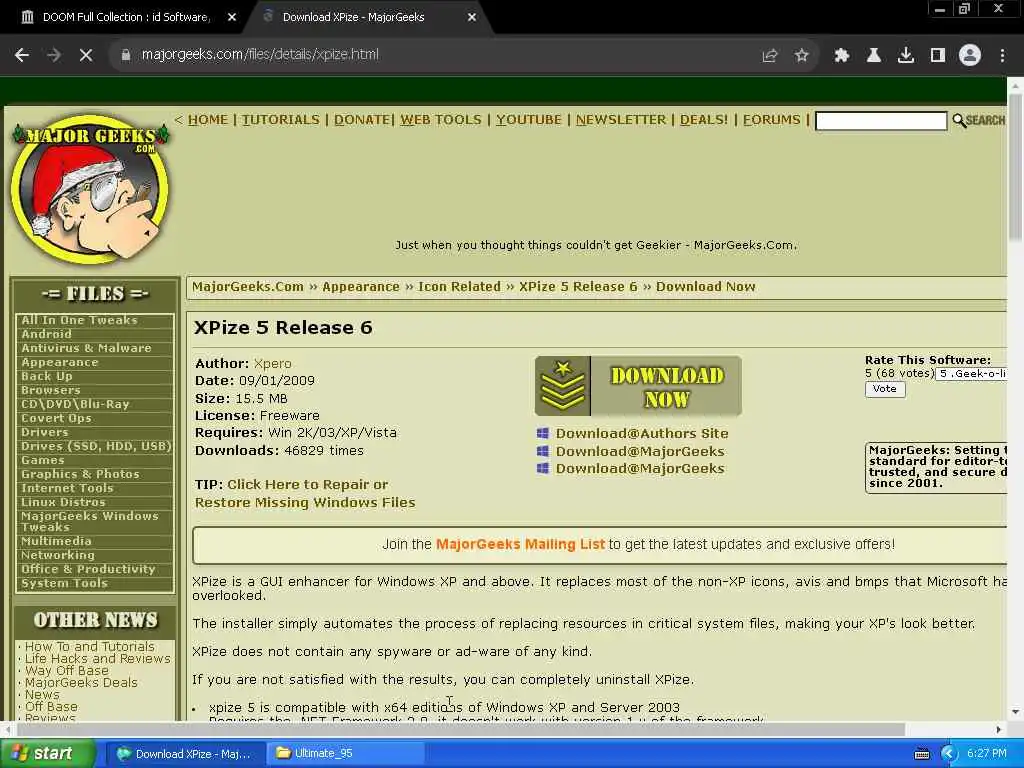This screenshot has width=1024, height=768.
Task: Click the site search input field
Action: pyautogui.click(x=881, y=121)
